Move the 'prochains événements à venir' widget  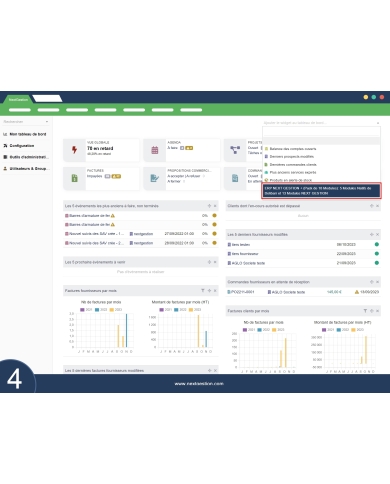(x=209, y=262)
